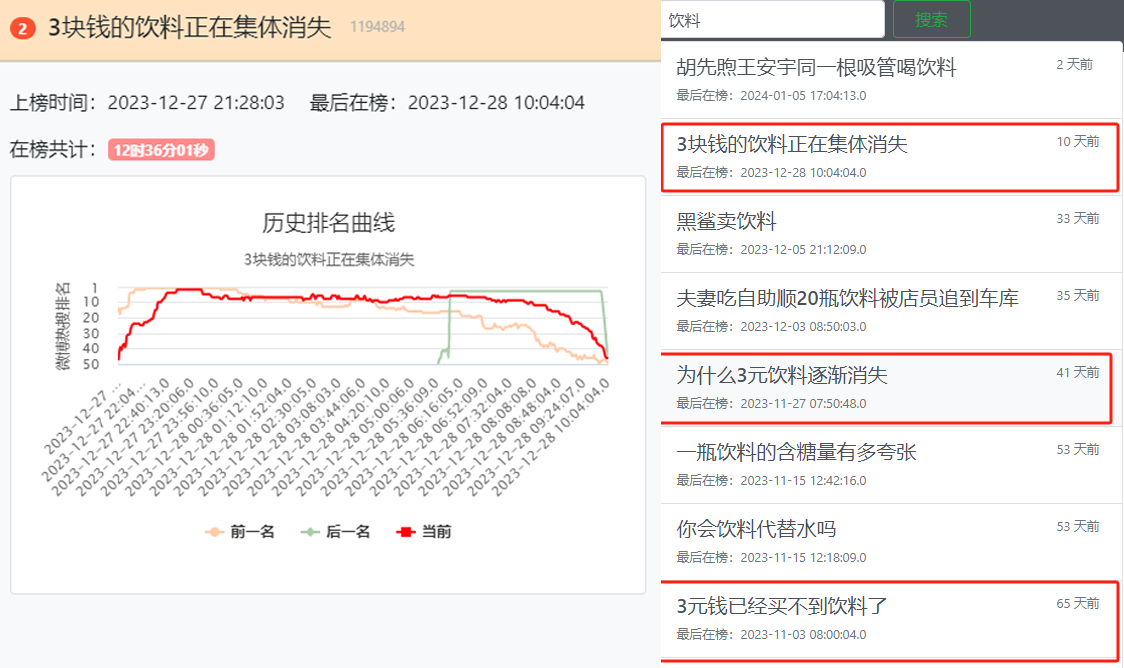
Task: Toggle the 后一名 legend series
Action: pos(335,532)
